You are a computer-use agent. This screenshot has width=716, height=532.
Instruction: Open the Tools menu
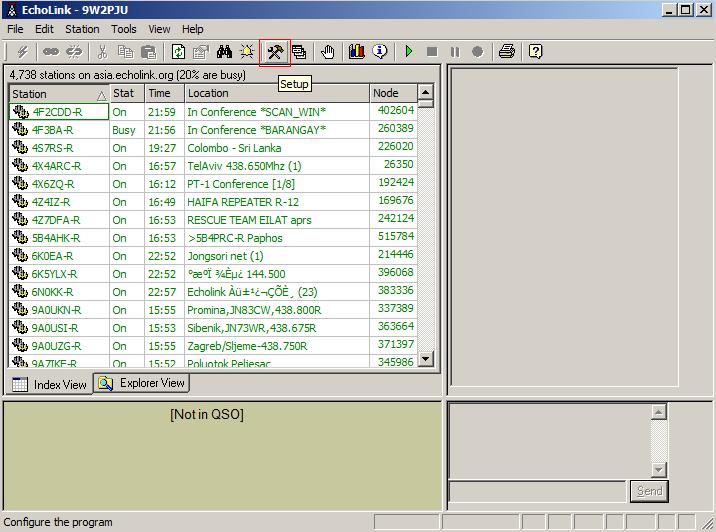click(x=124, y=29)
